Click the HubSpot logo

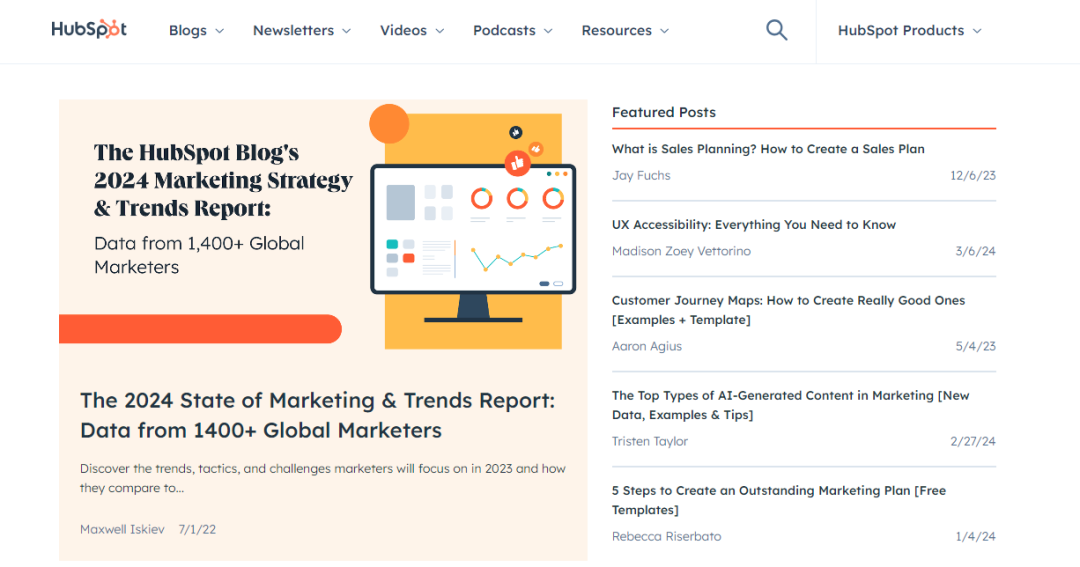tap(89, 29)
